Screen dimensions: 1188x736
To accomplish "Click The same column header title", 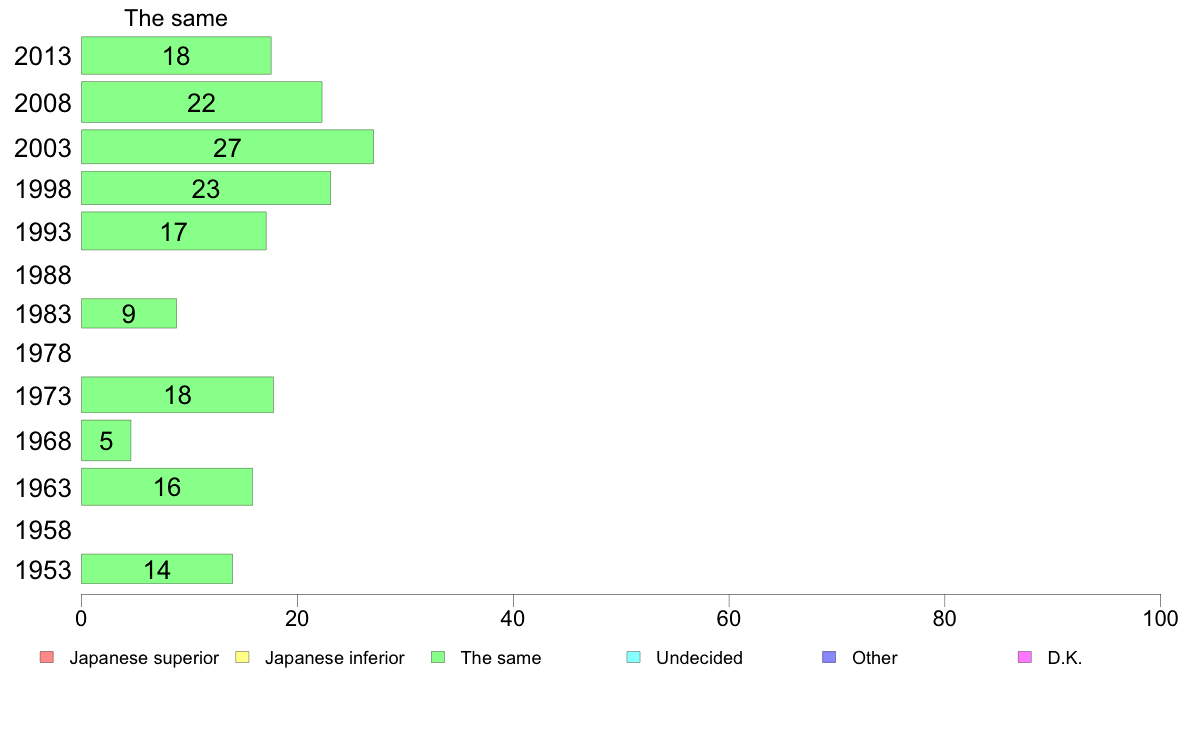I will tap(176, 18).
